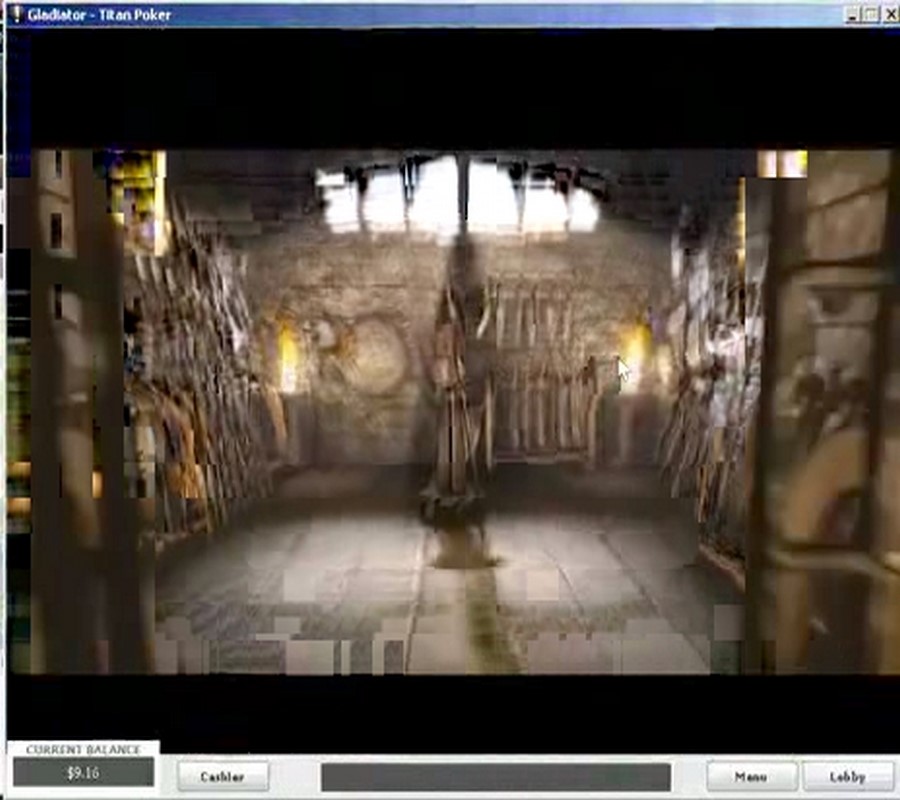Open the Cashier
This screenshot has width=900, height=800.
(223, 777)
